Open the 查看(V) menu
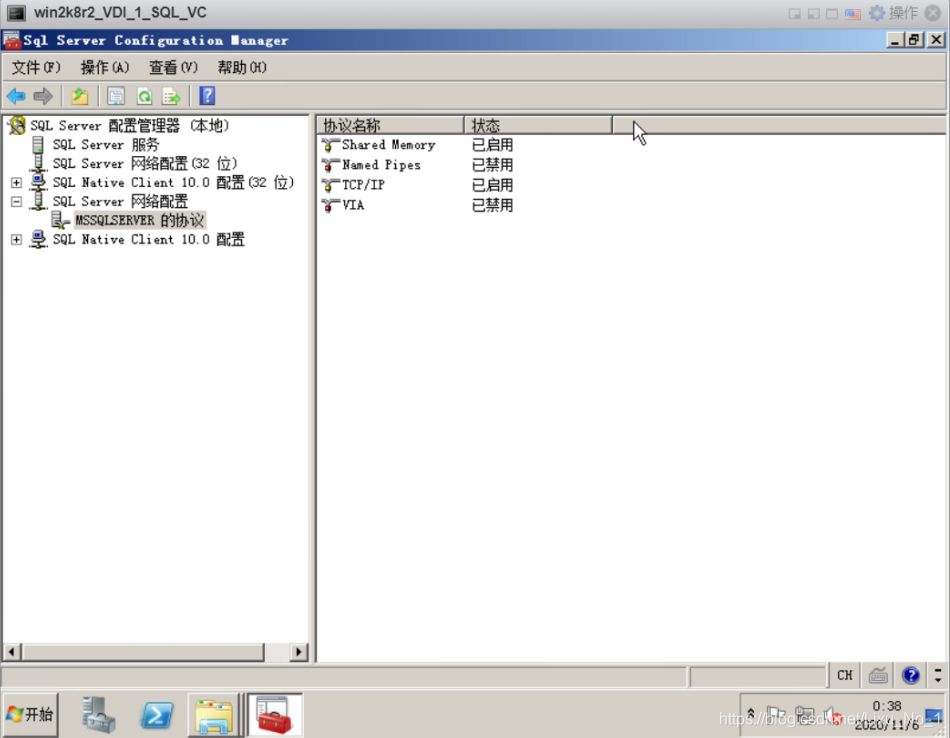 (173, 67)
